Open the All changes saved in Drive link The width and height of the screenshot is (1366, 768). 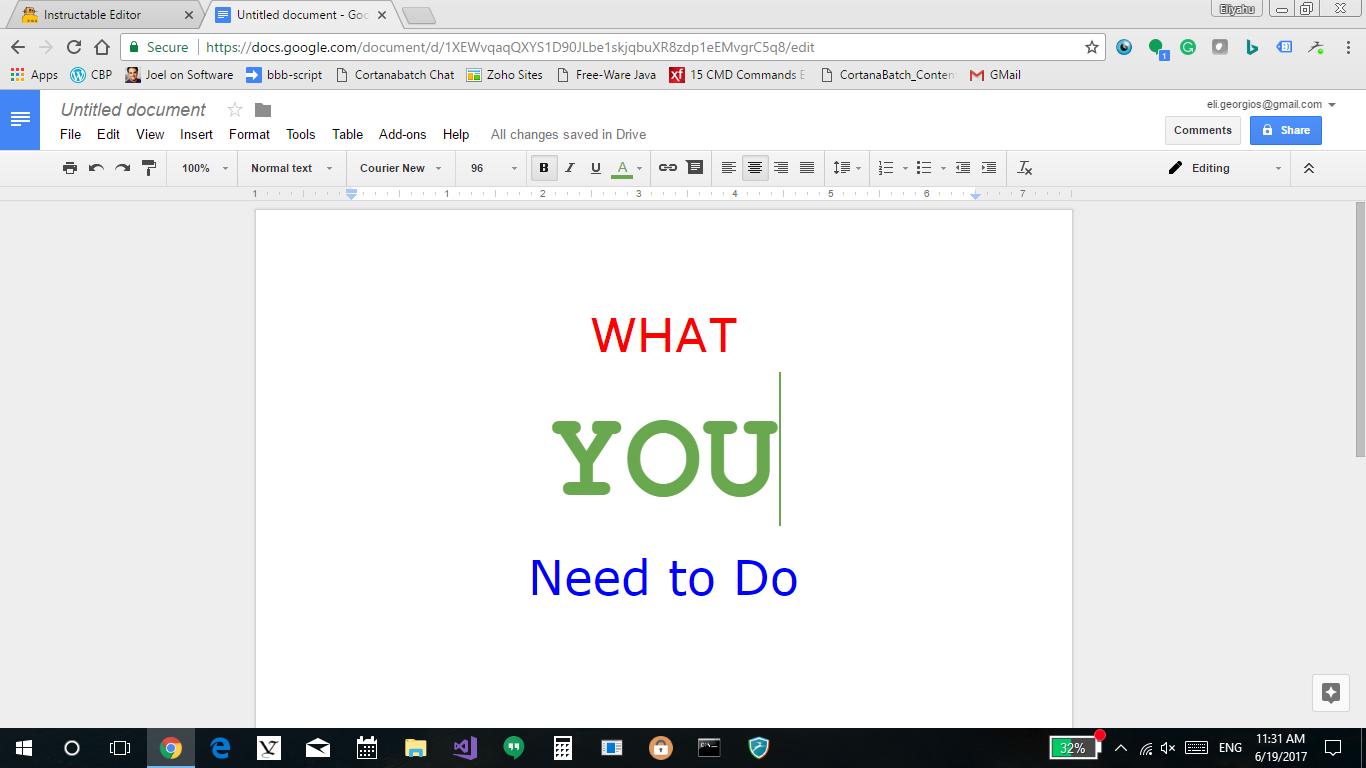click(568, 134)
